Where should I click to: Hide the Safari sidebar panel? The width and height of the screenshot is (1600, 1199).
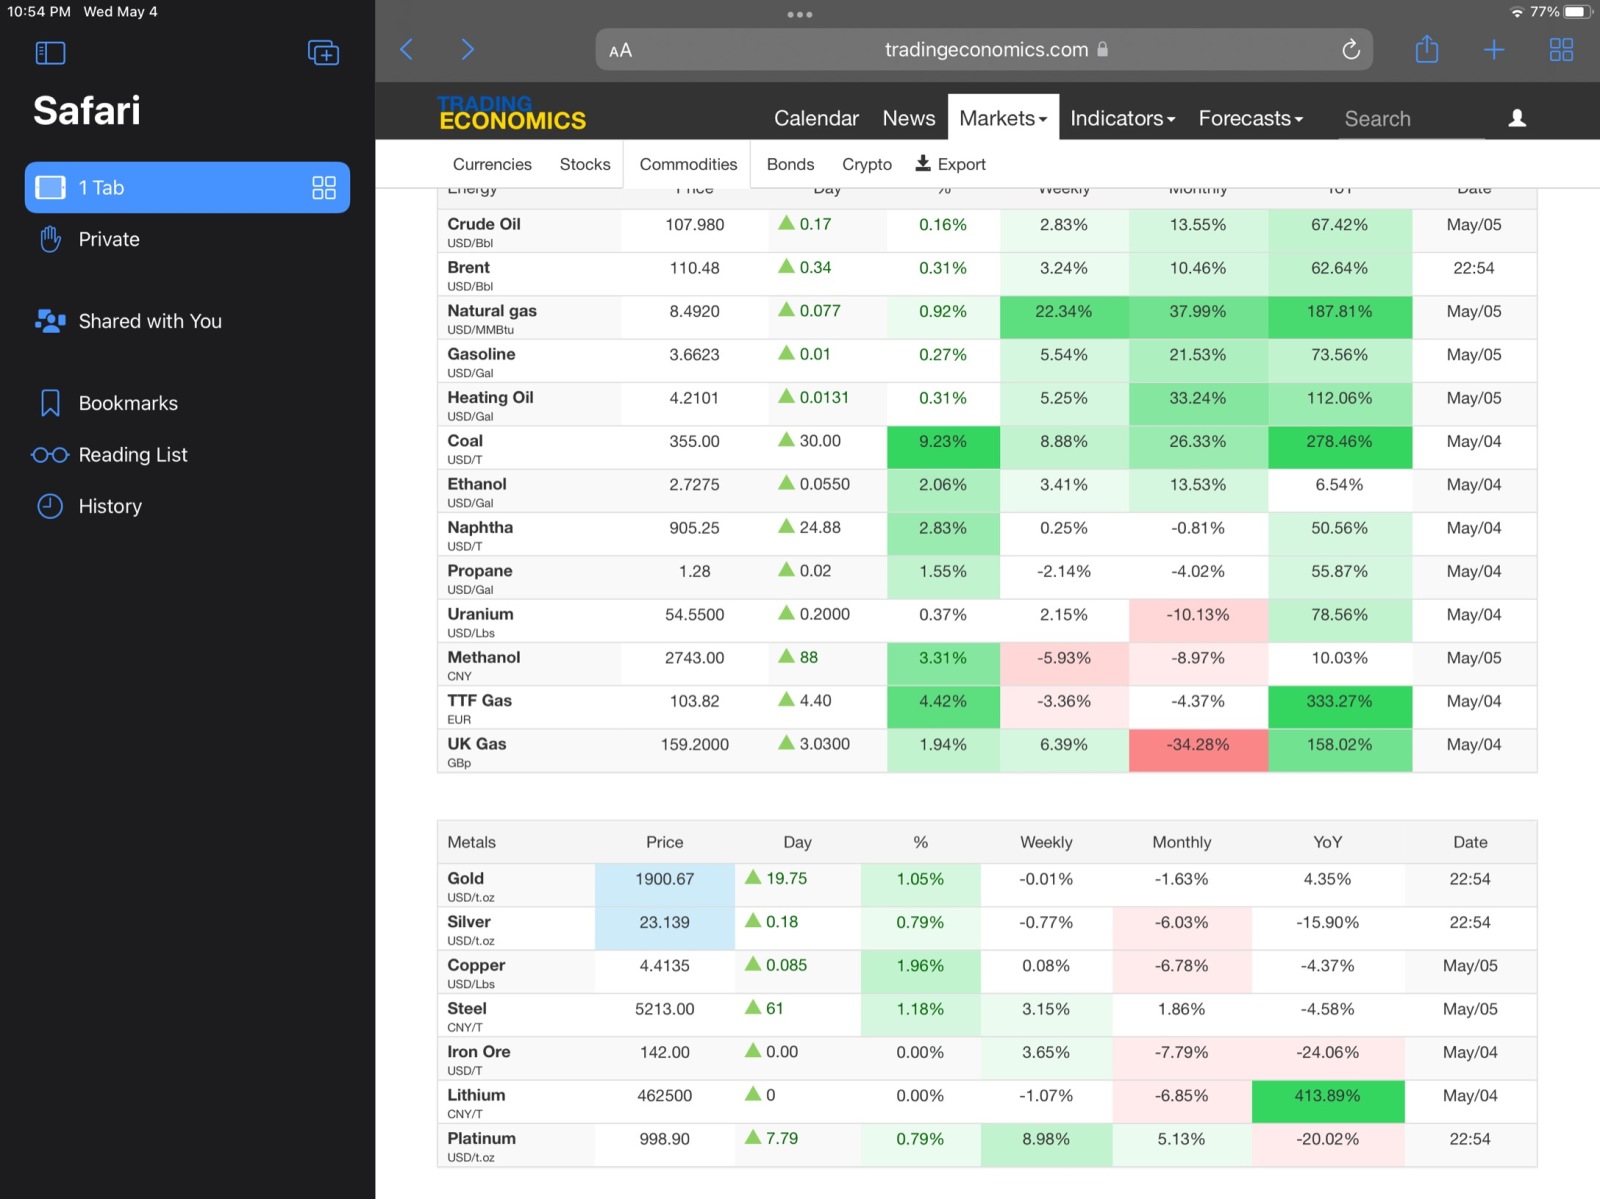pos(50,53)
